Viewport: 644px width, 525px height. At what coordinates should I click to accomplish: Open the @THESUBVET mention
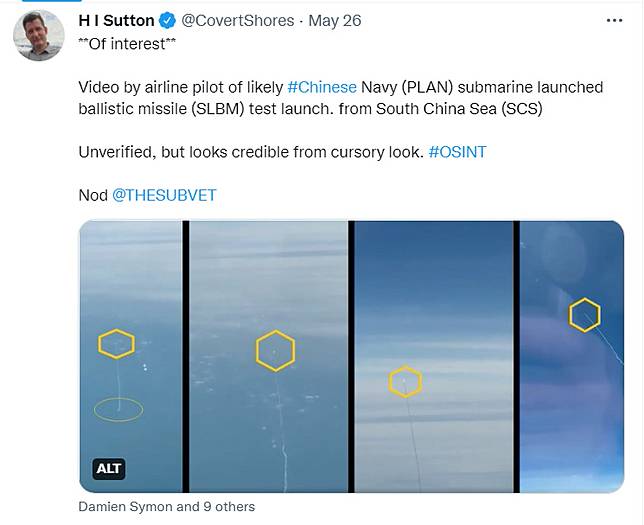pyautogui.click(x=164, y=194)
